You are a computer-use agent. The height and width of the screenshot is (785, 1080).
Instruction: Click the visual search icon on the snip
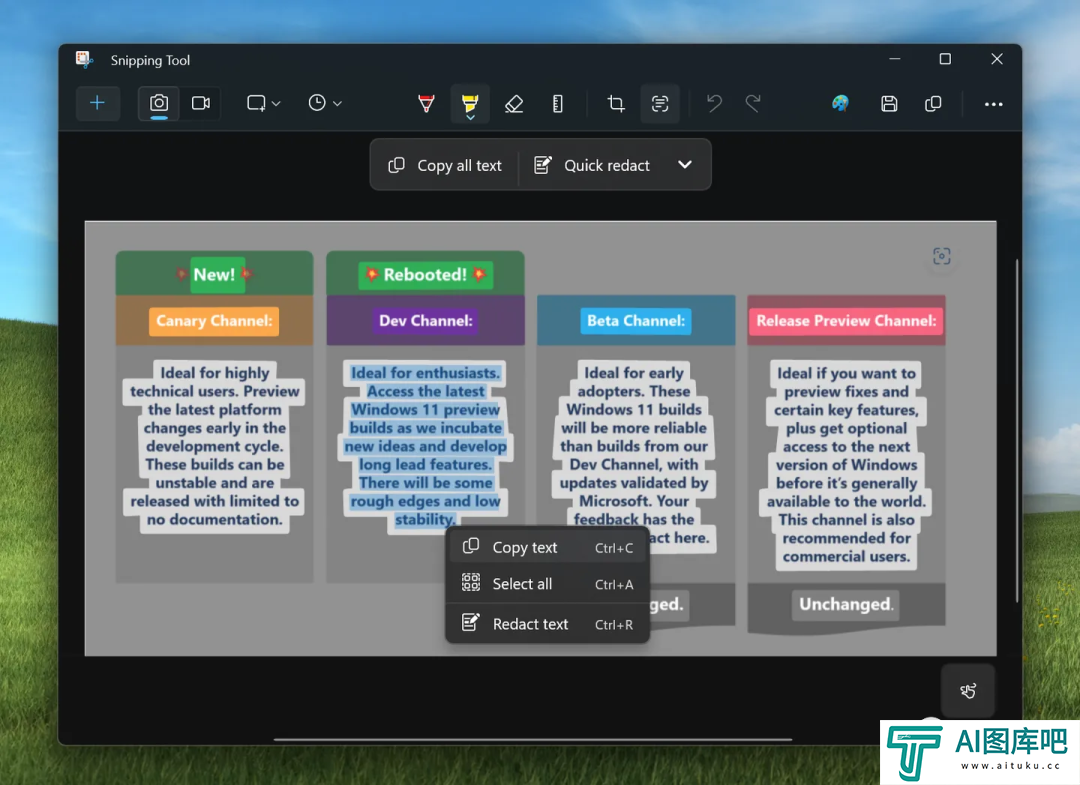point(942,256)
